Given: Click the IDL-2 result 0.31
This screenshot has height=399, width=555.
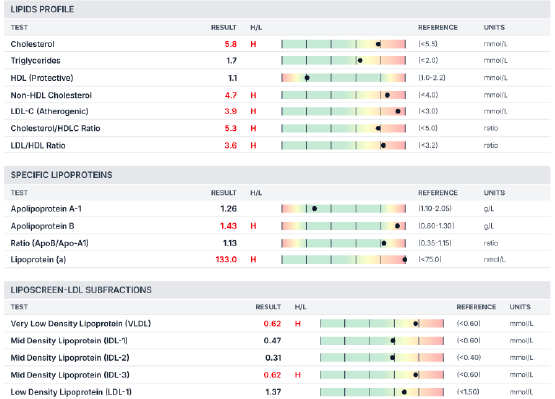Looking at the screenshot, I should pos(273,358).
